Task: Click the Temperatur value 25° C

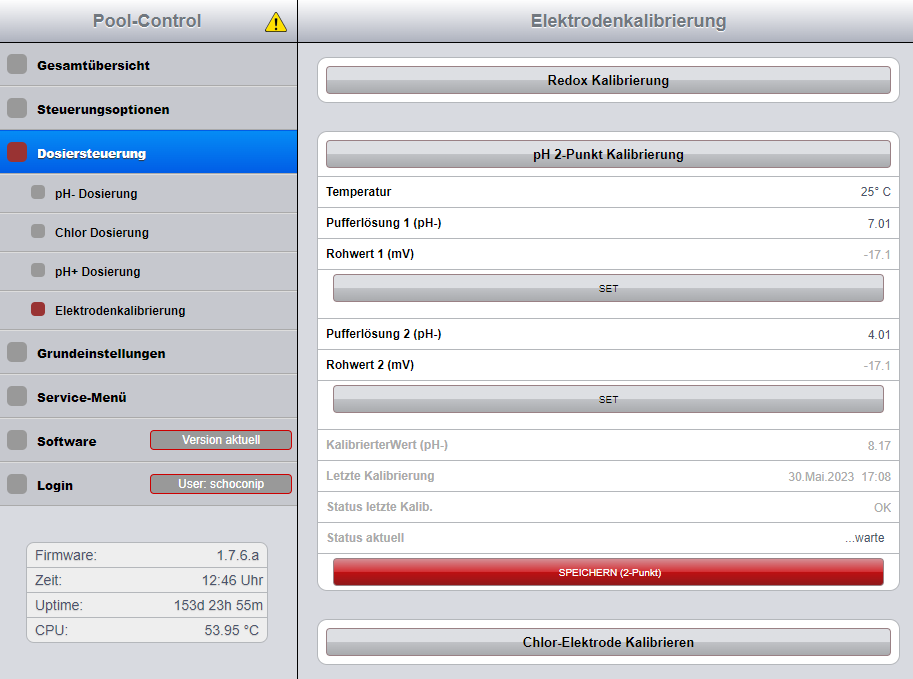Action: point(875,192)
